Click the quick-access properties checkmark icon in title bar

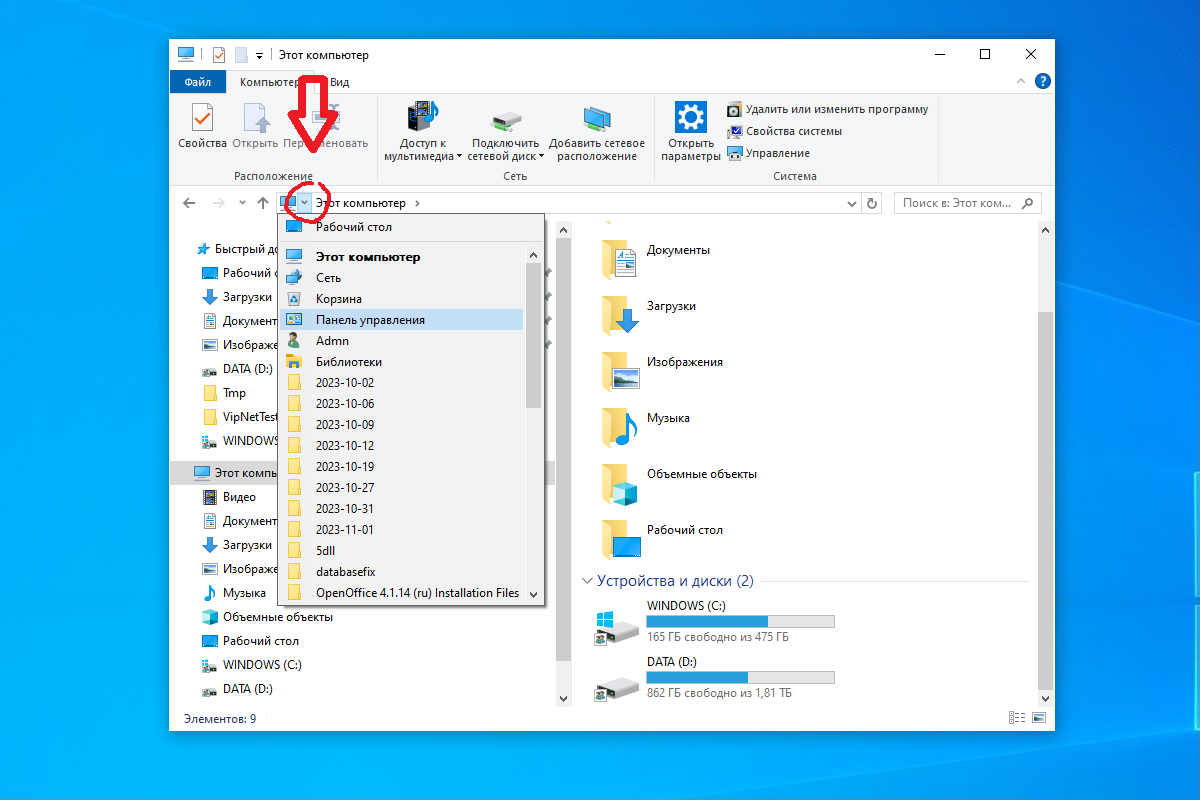tap(219, 55)
